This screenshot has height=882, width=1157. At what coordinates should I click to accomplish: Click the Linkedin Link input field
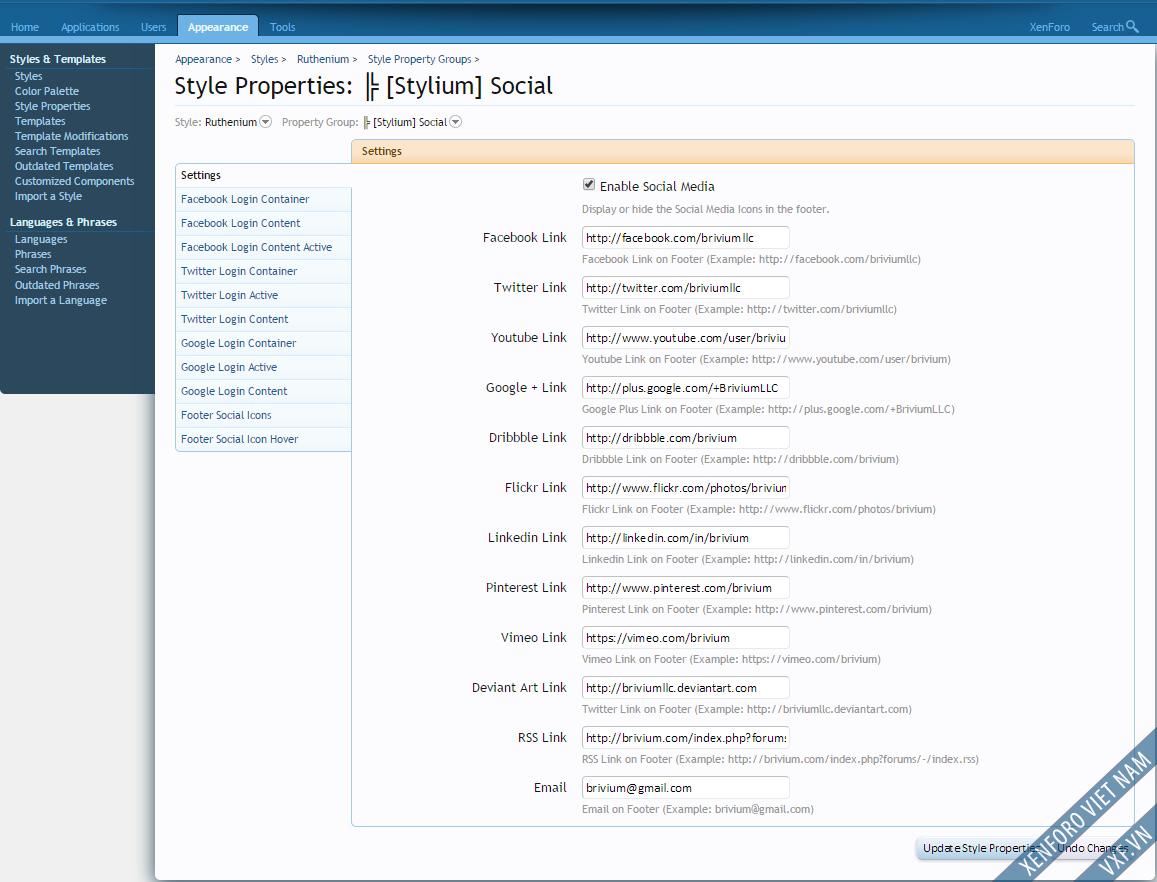point(685,538)
